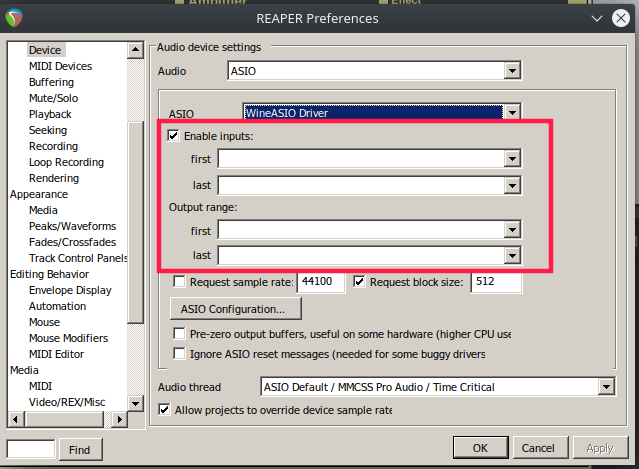Viewport: 639px width, 469px height.
Task: Open MIDI under the Media category
Action: tap(40, 386)
